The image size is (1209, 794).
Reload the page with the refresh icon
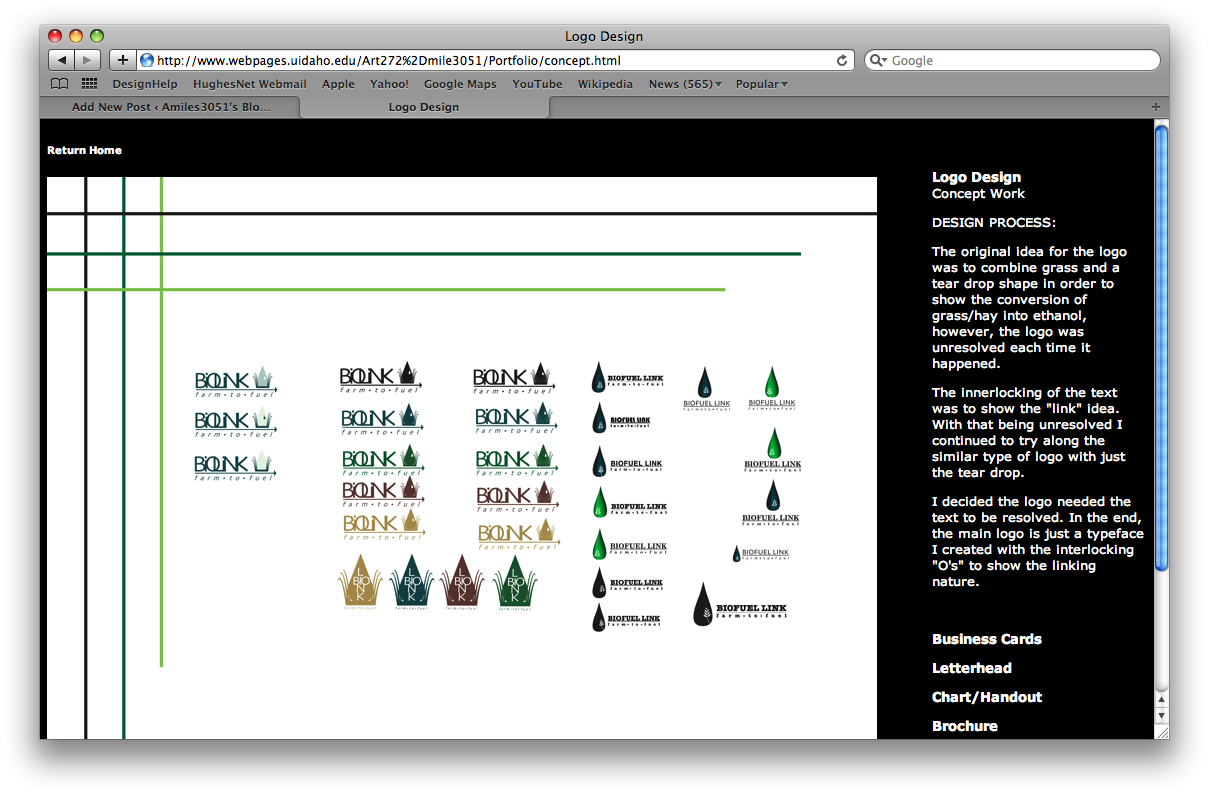pyautogui.click(x=842, y=60)
